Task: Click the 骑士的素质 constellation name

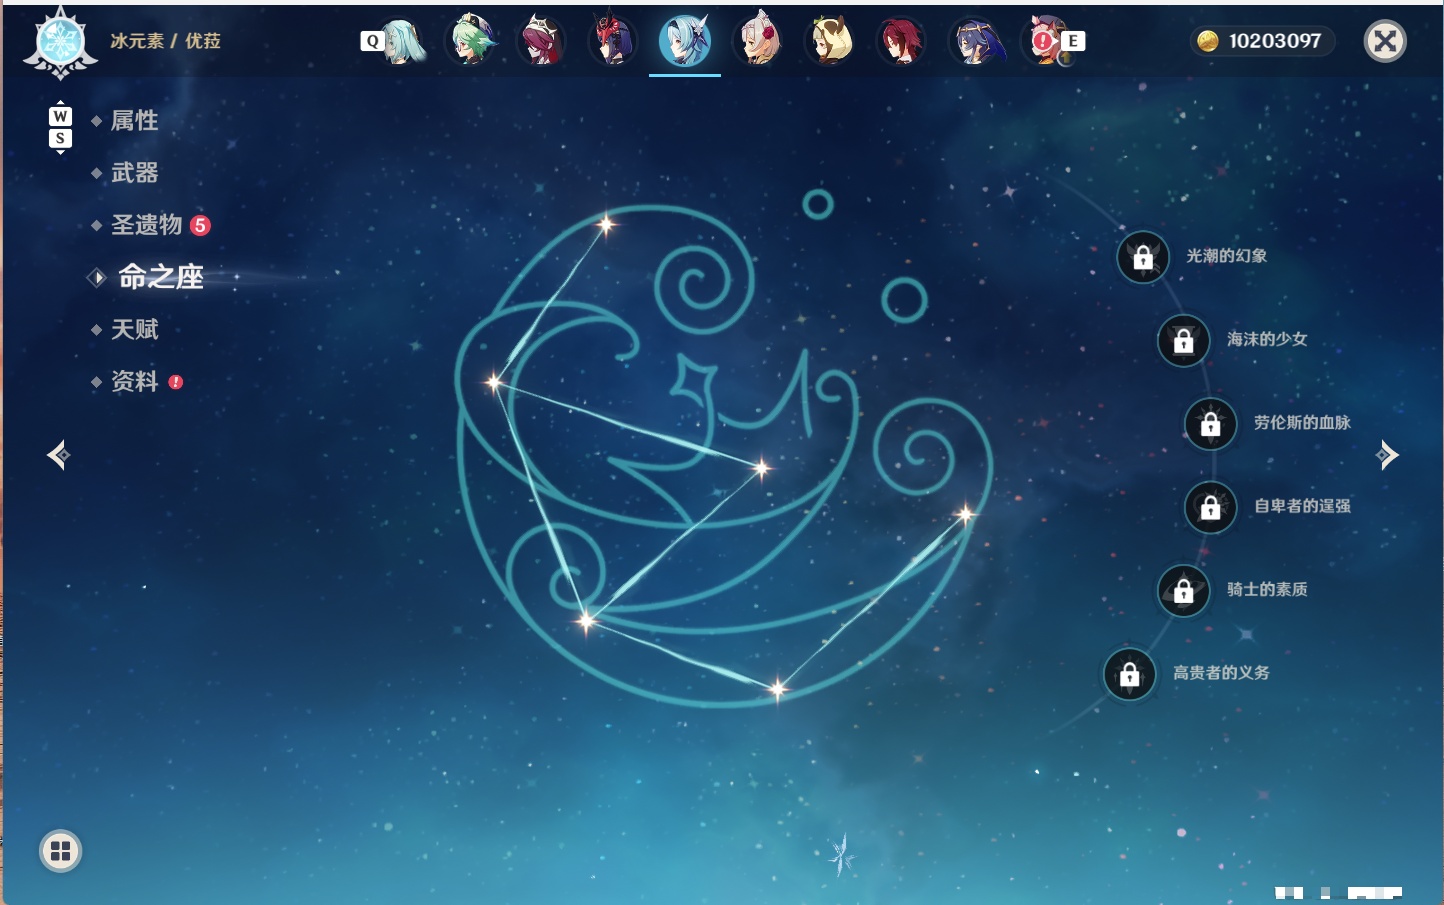Action: coord(1267,589)
